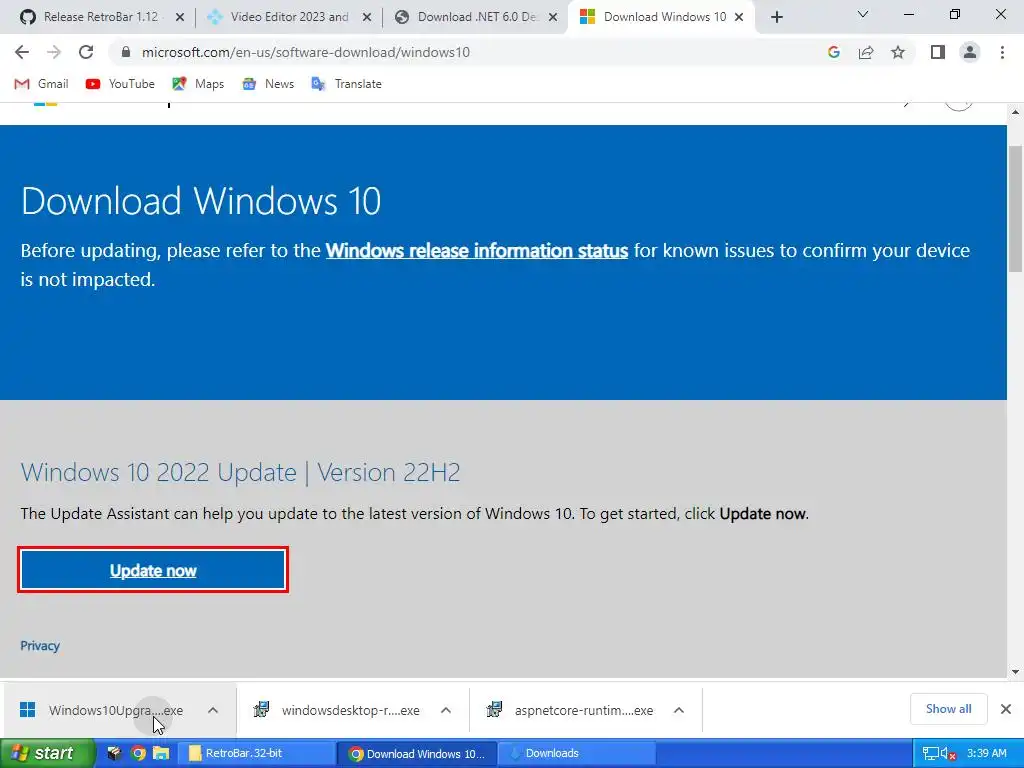
Task: Open the Translate bookmark
Action: coord(346,84)
